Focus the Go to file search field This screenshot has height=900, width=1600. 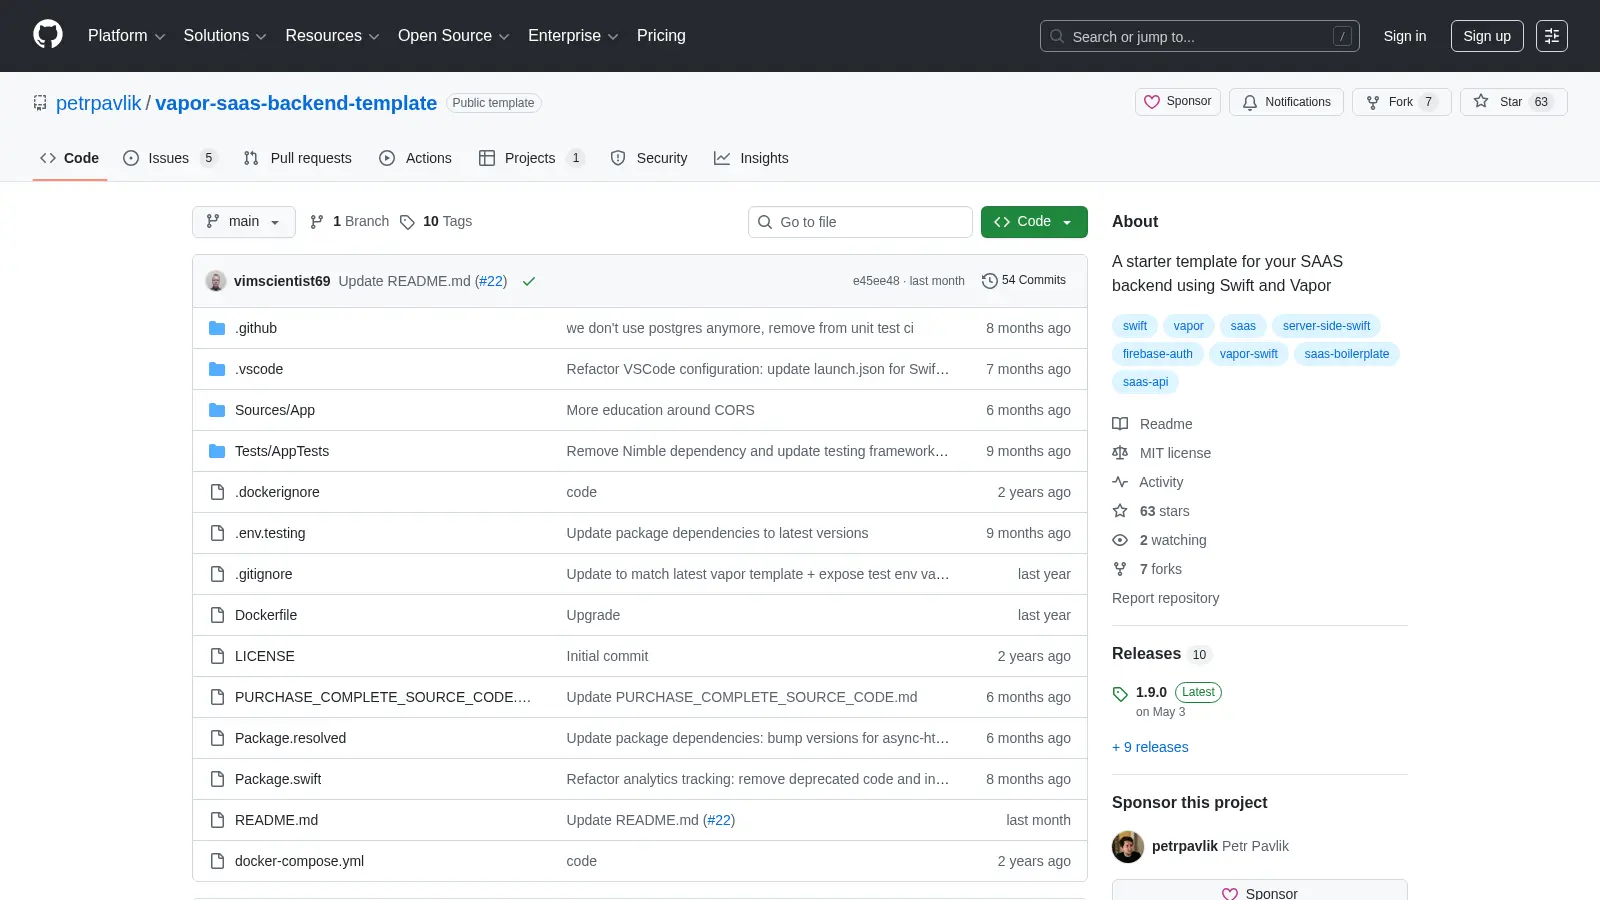(x=860, y=222)
